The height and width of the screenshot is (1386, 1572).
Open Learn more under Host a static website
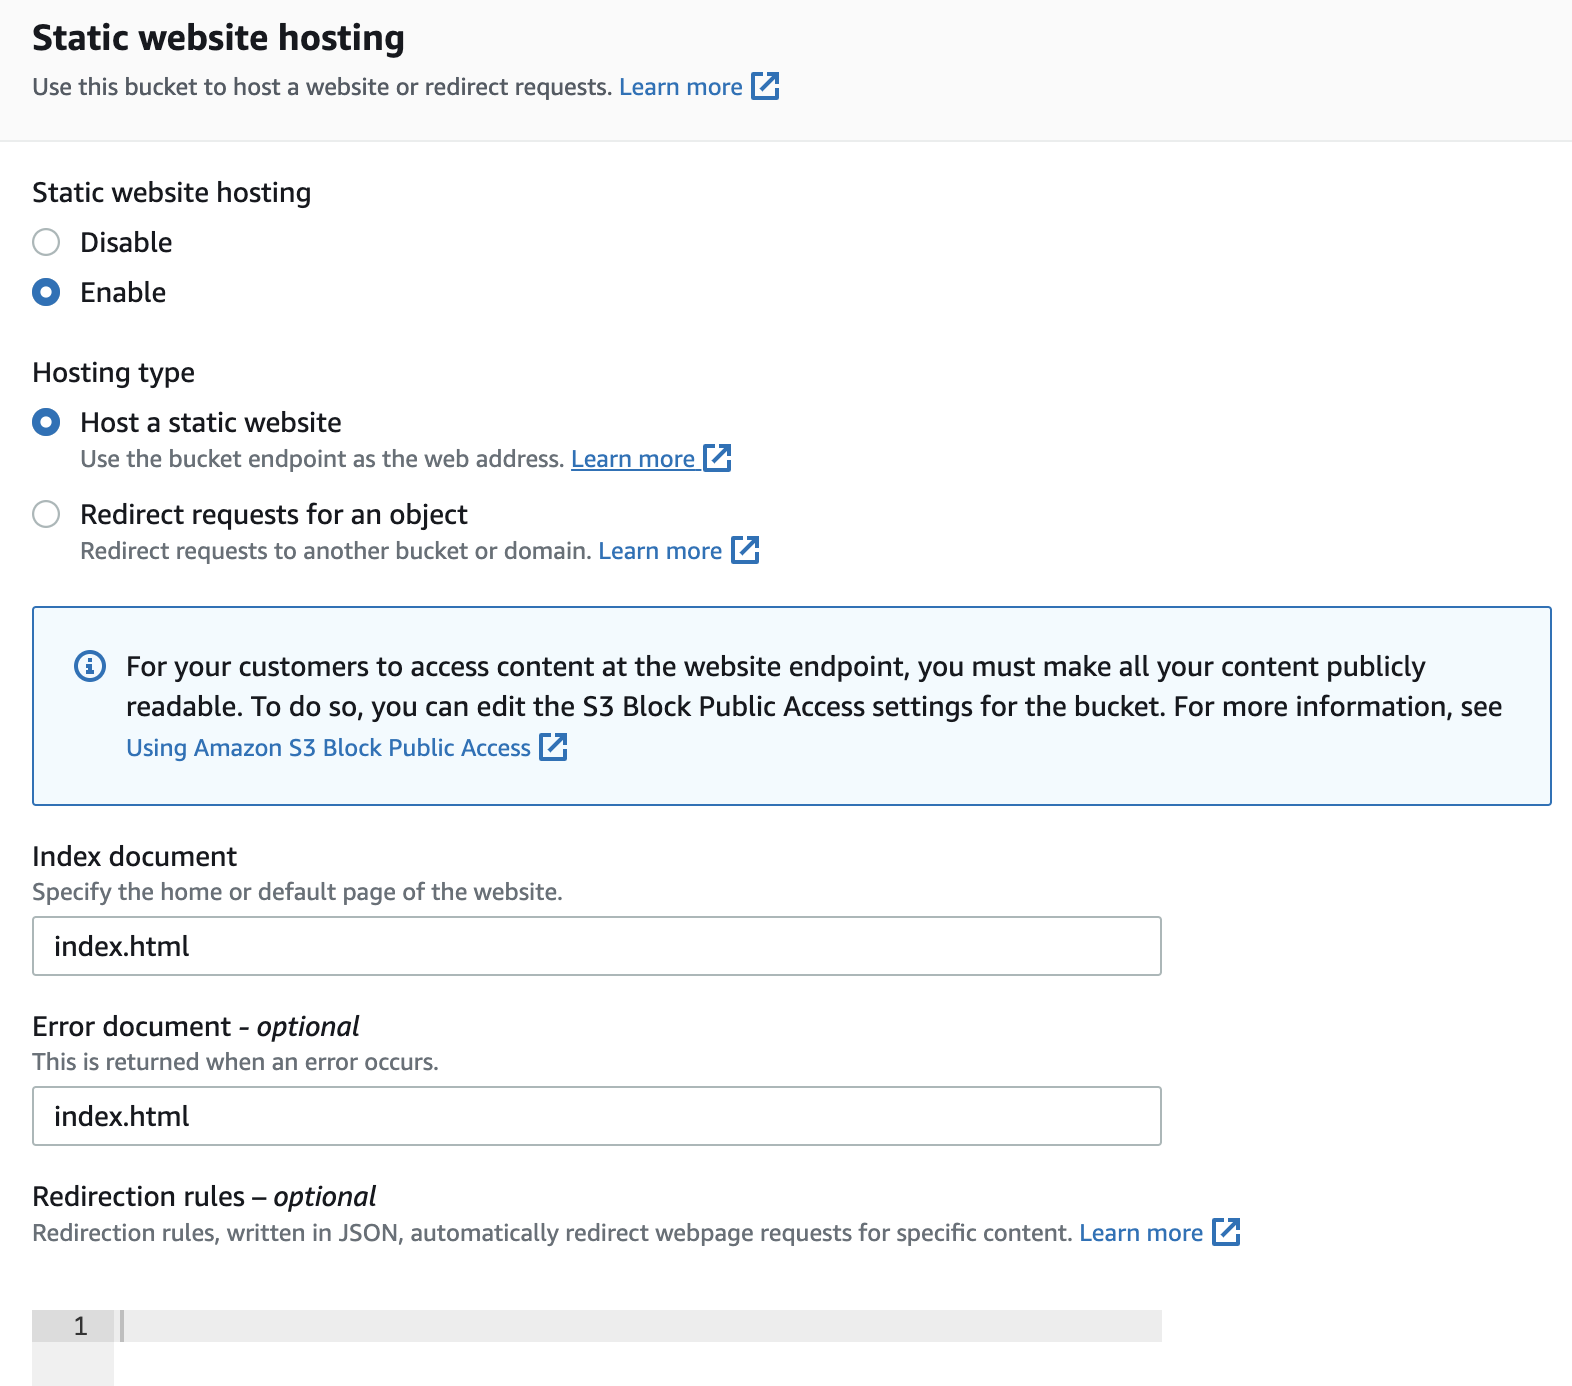[634, 458]
